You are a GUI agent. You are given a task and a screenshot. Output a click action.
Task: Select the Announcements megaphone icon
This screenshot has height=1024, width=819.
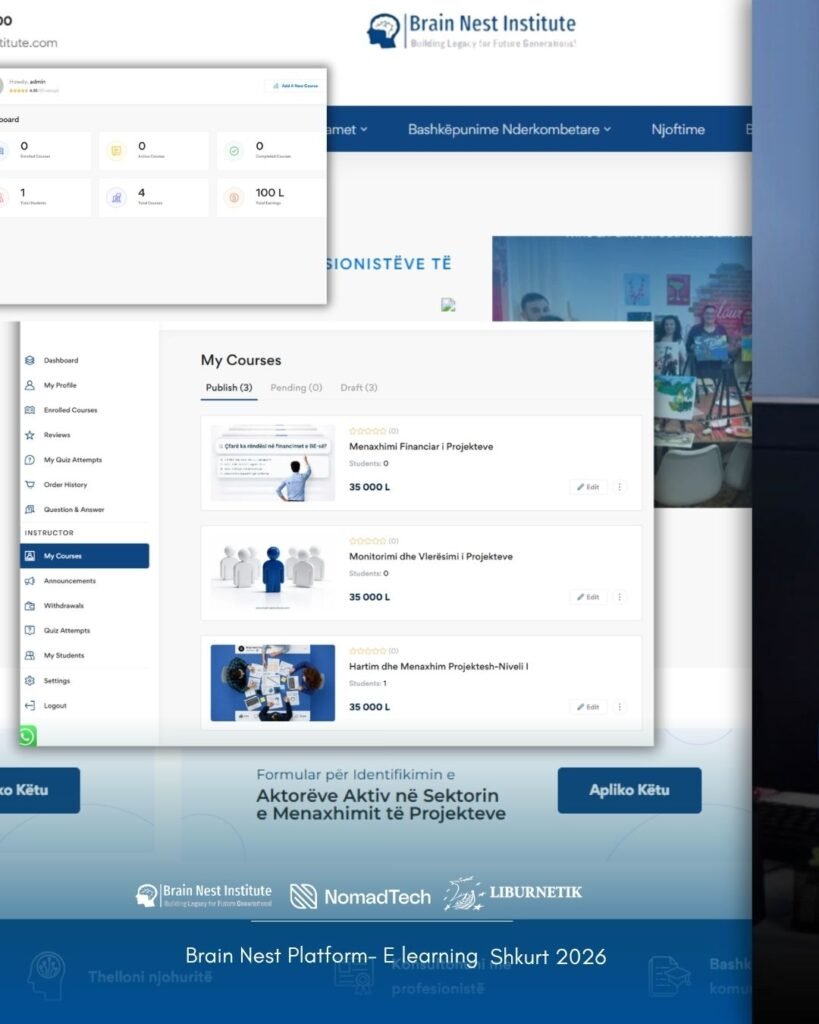coord(30,581)
